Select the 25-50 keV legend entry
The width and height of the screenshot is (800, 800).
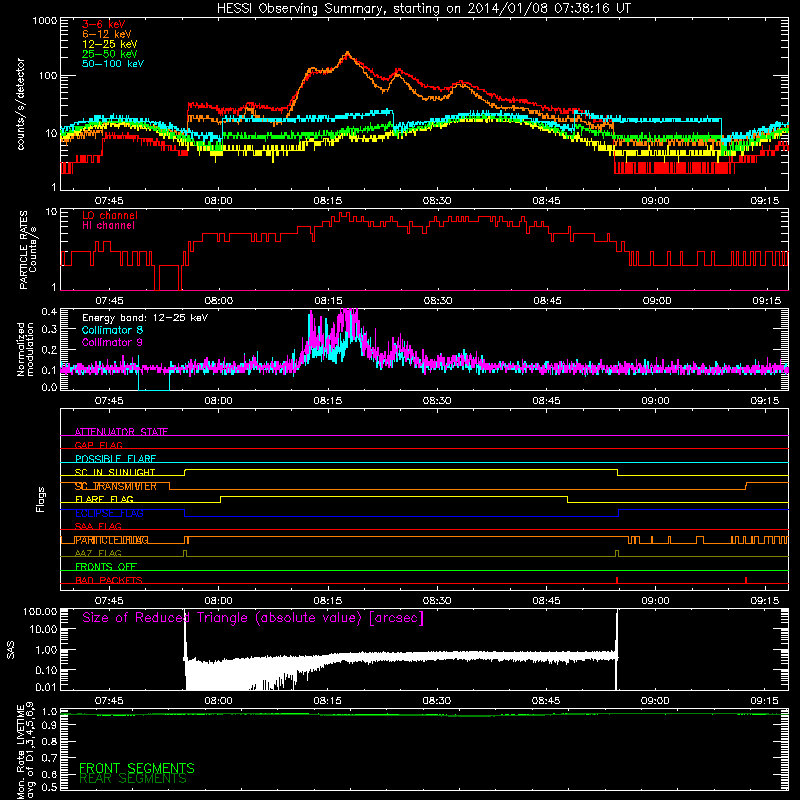pos(110,54)
